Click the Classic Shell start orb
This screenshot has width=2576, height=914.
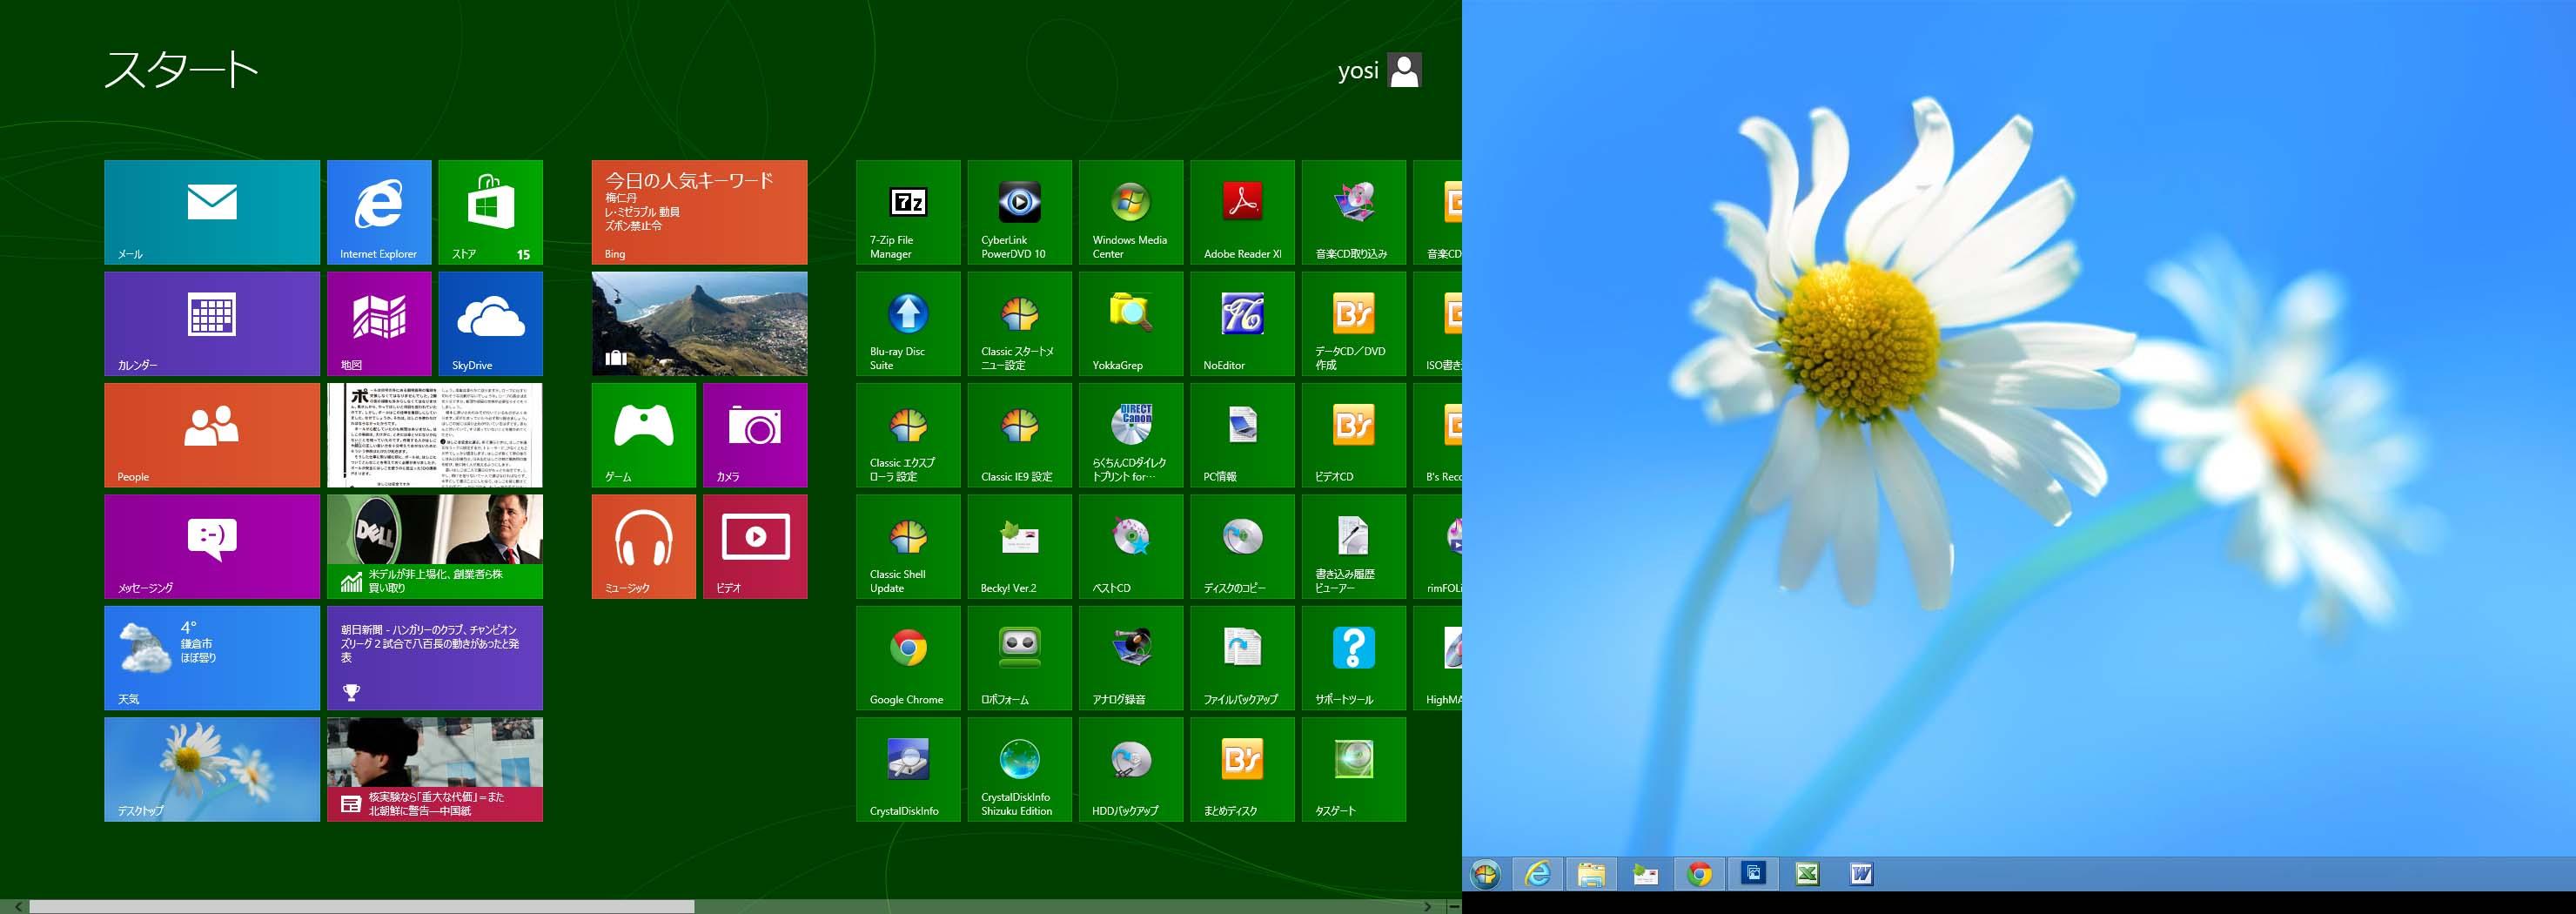point(1485,875)
